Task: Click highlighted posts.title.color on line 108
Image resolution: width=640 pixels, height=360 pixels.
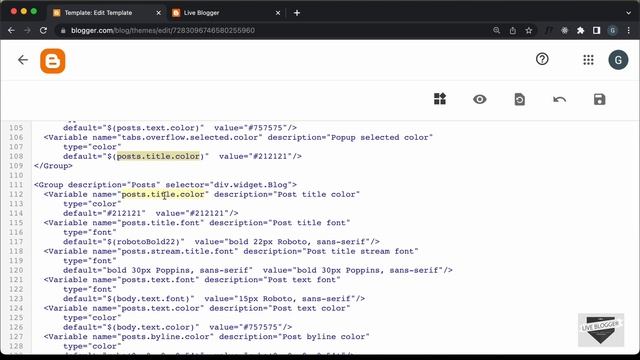Action: [158, 156]
